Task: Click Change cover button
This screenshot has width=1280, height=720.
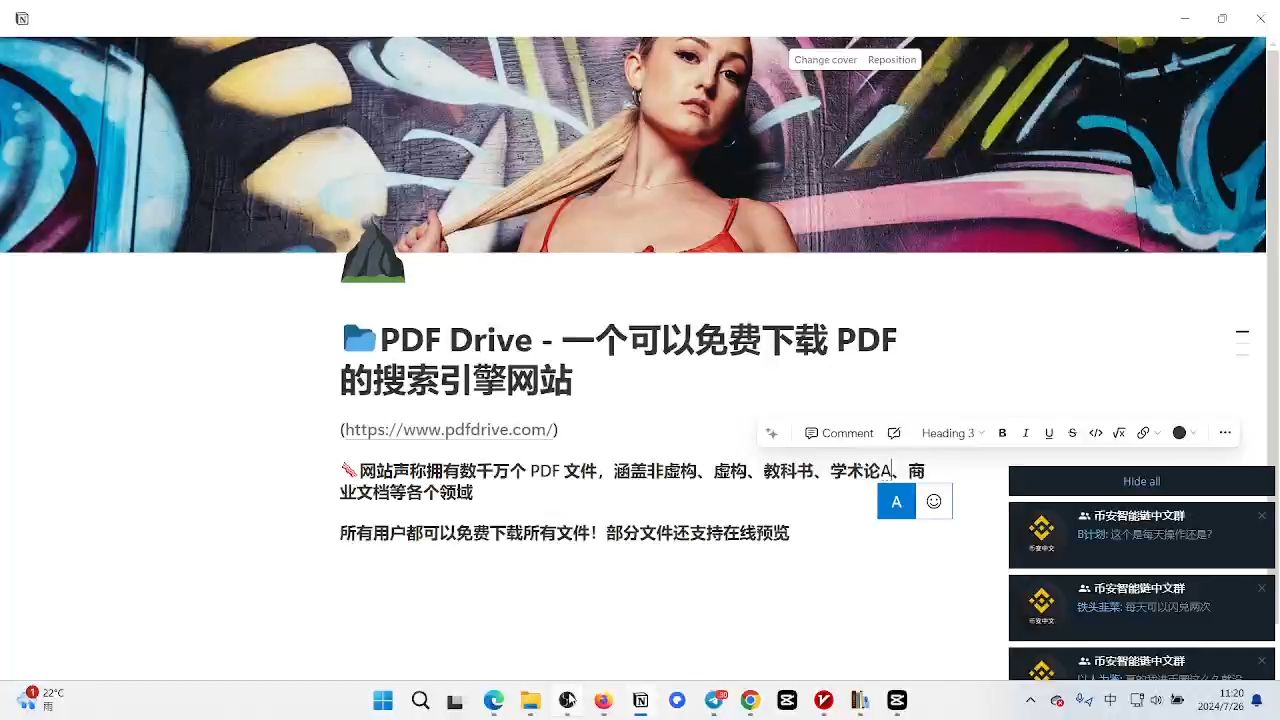Action: tap(825, 60)
